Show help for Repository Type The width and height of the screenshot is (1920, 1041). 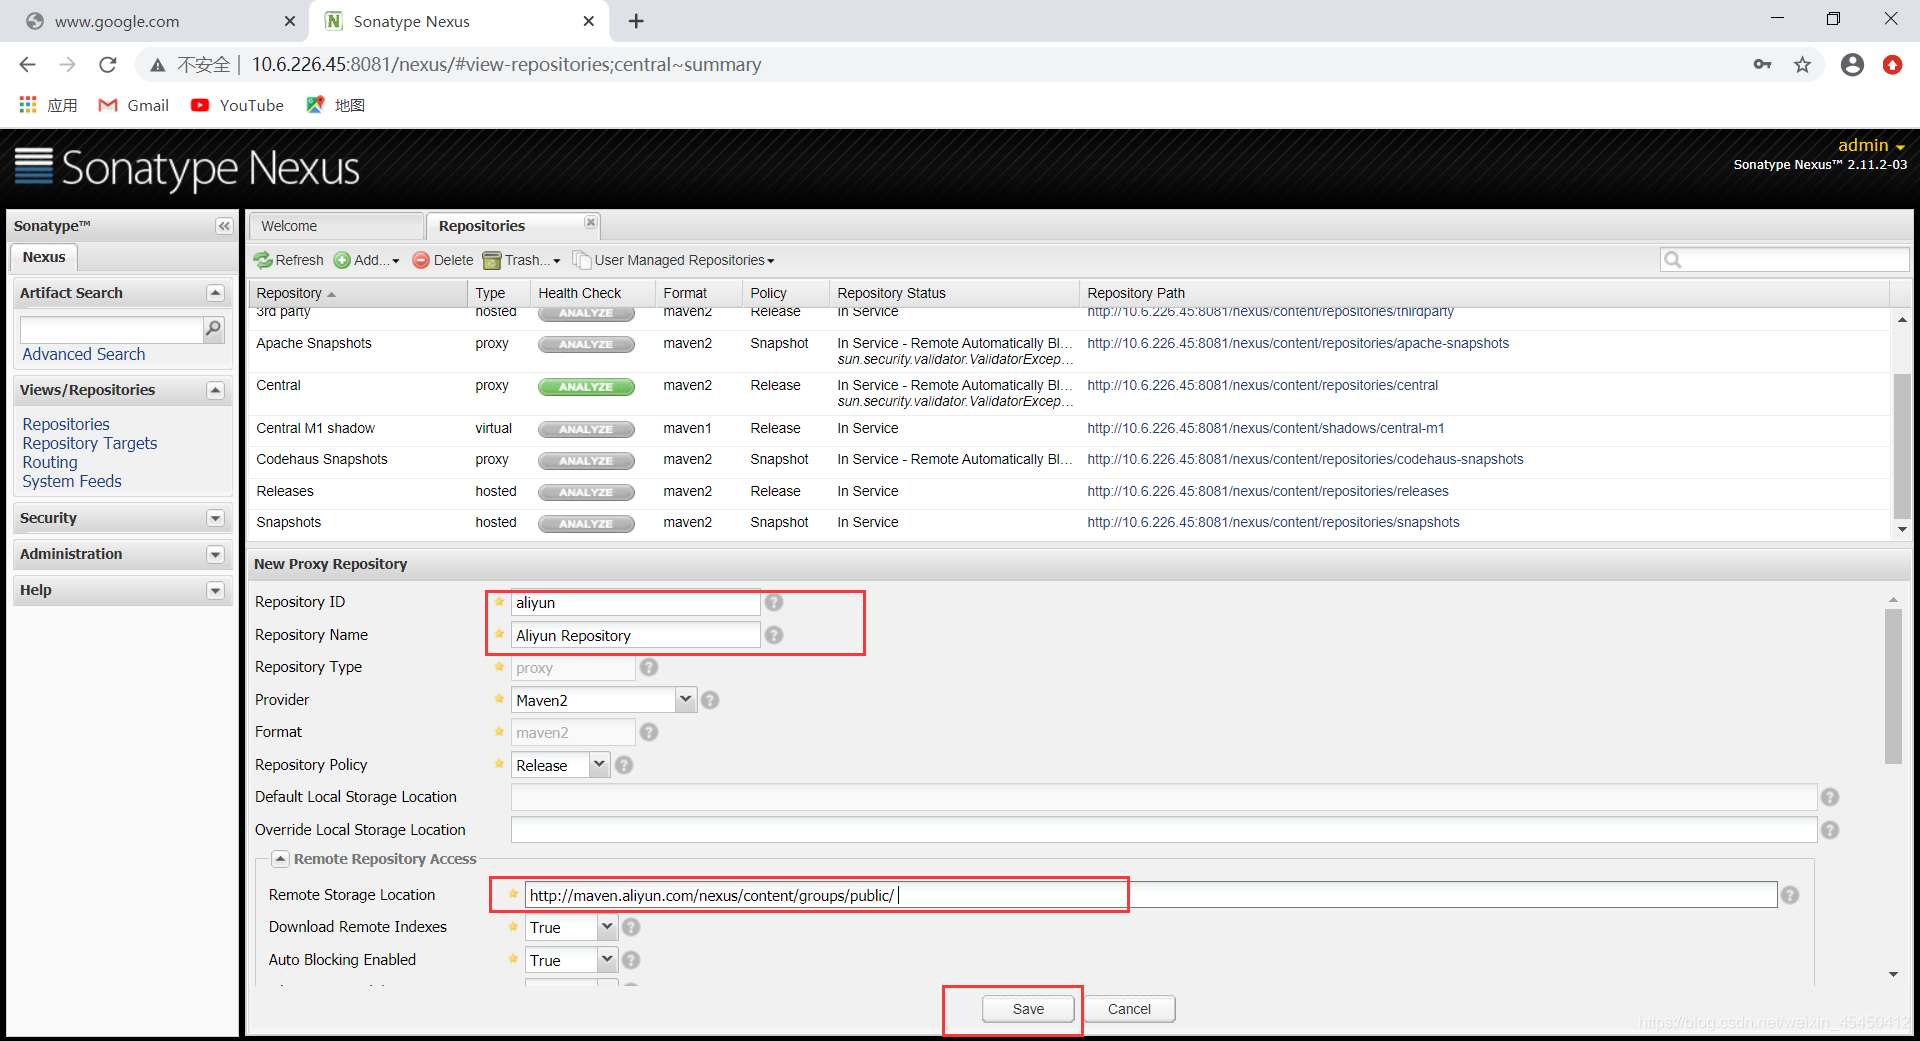(649, 667)
